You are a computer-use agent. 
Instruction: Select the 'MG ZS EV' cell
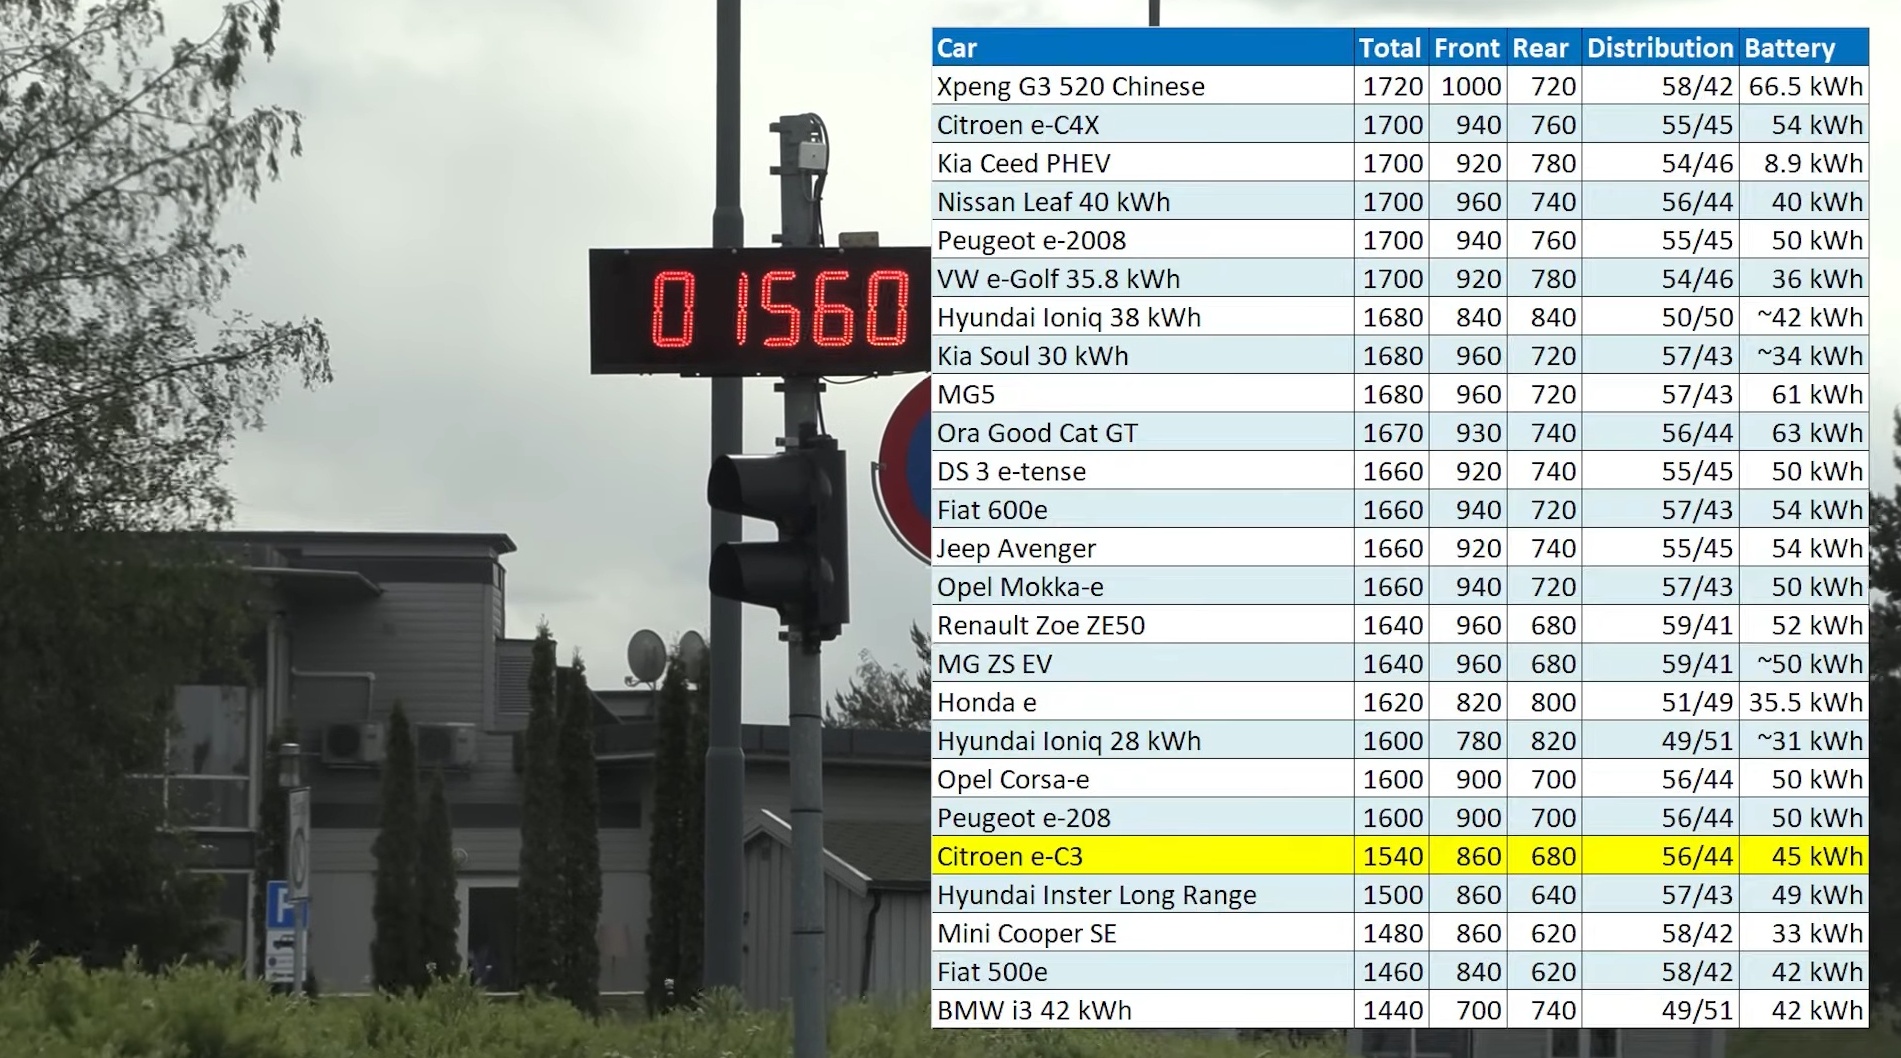1143,664
